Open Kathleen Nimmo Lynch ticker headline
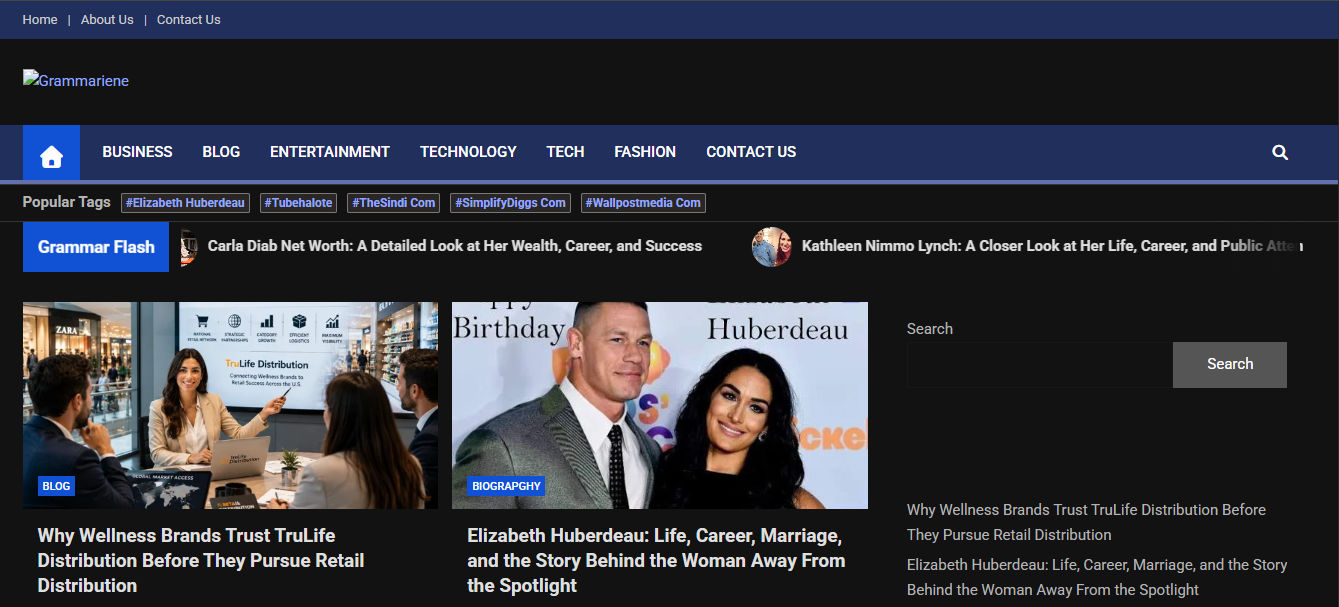 click(1050, 246)
